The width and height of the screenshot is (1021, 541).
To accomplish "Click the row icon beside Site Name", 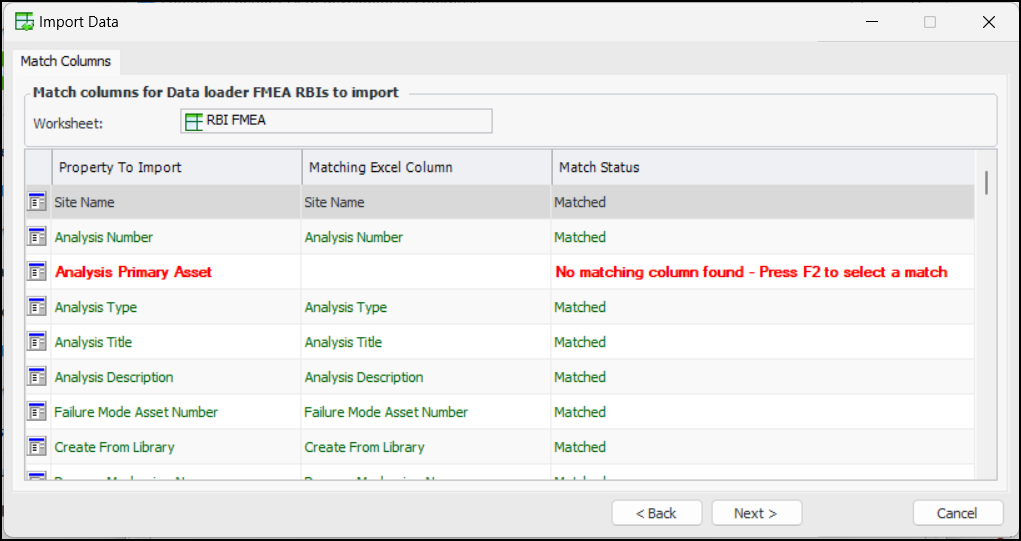I will (37, 202).
